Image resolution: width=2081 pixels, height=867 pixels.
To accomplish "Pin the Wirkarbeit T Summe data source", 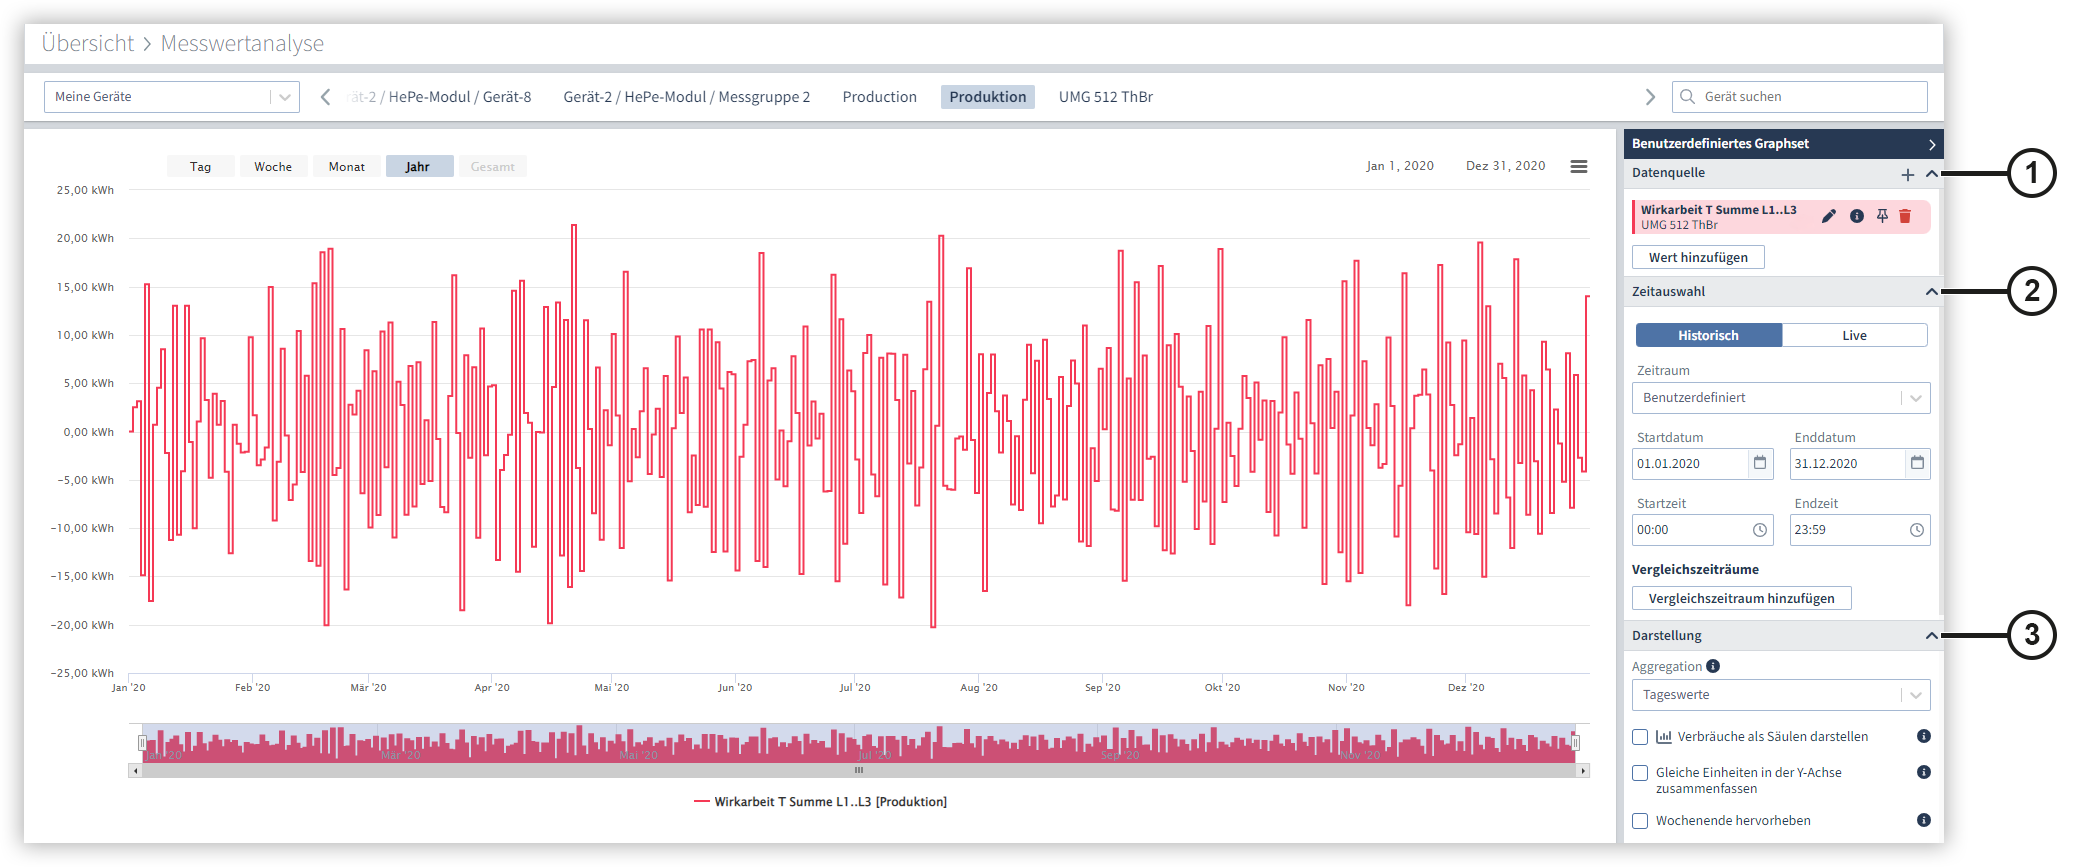I will point(1882,217).
